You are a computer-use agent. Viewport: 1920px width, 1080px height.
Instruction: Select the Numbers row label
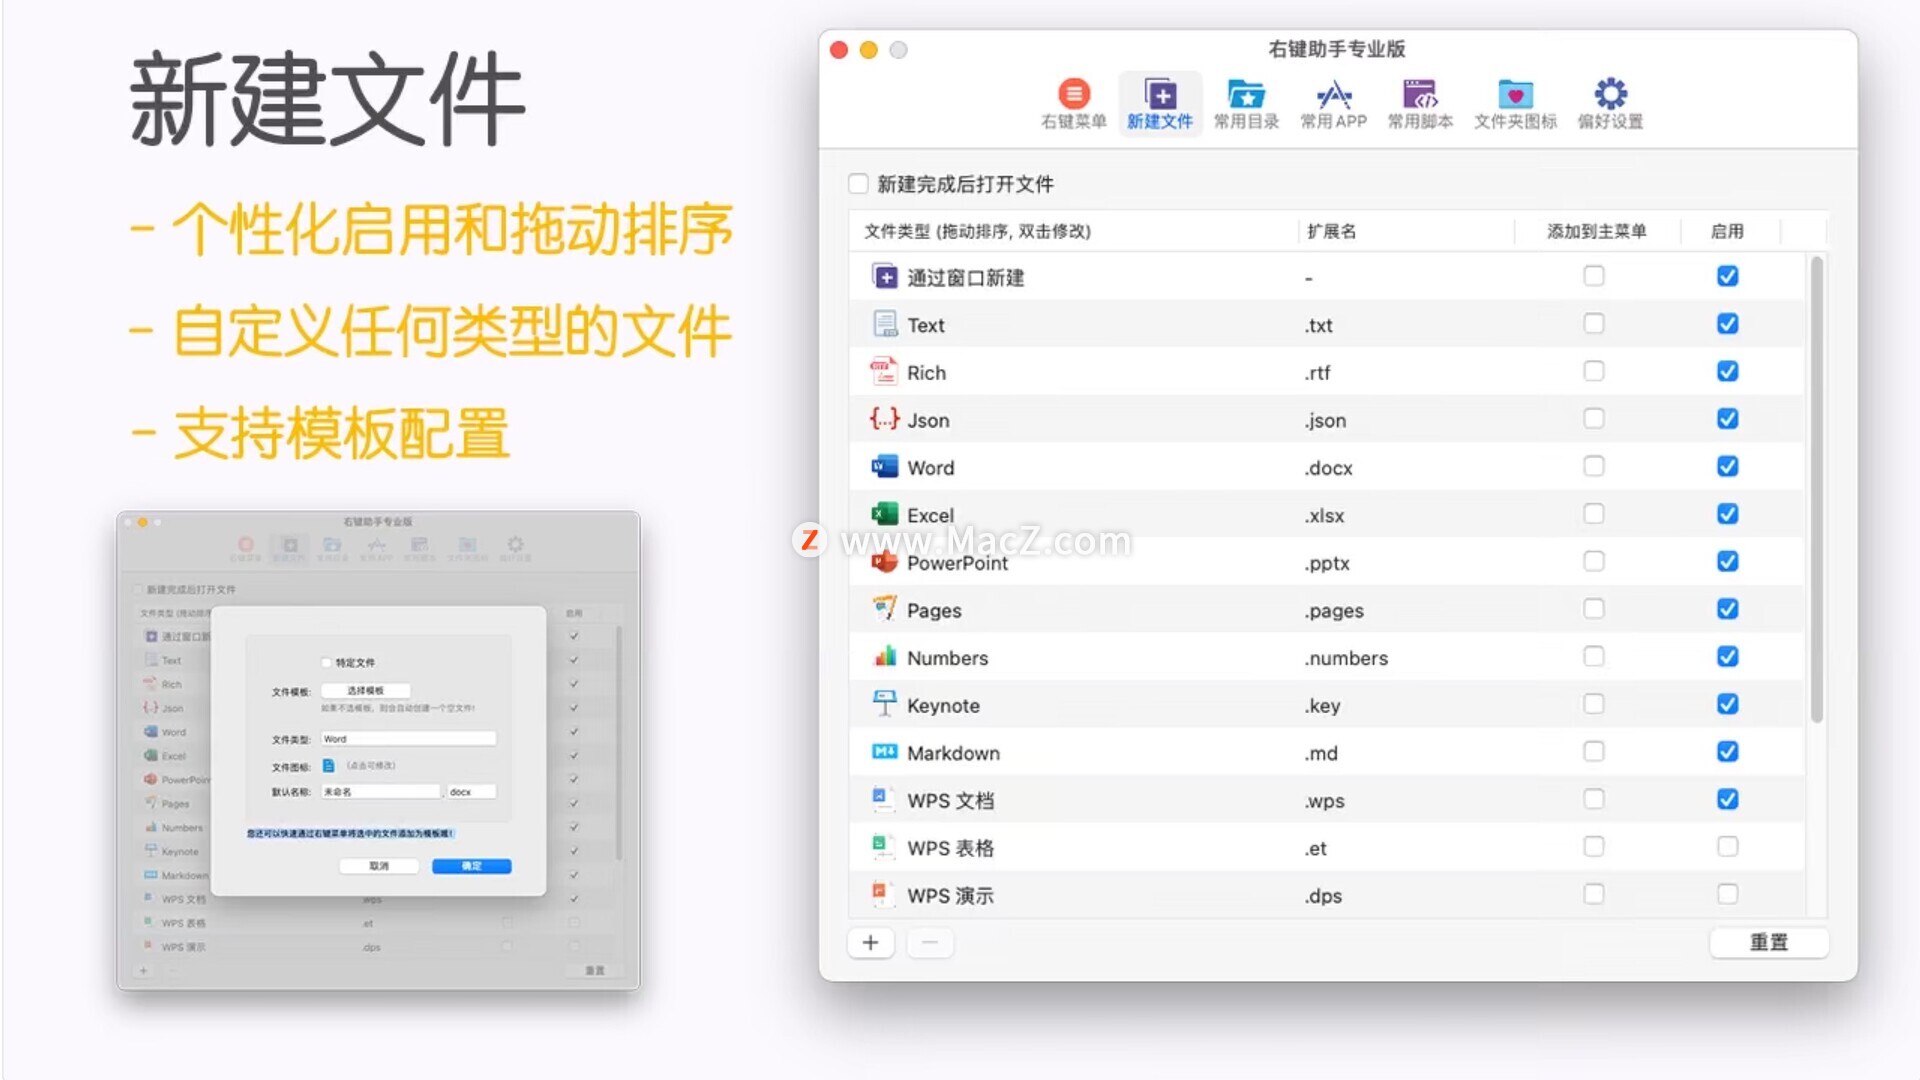pos(947,658)
